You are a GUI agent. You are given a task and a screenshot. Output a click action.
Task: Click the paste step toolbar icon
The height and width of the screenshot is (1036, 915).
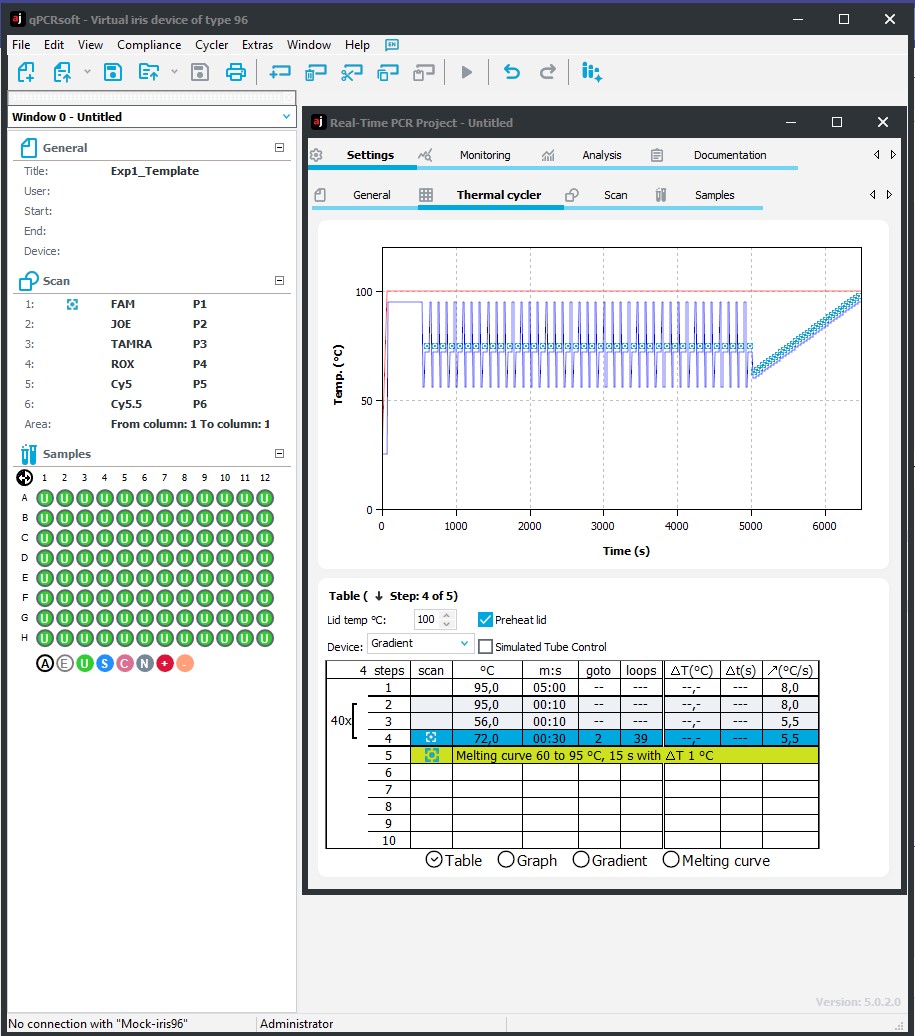point(423,72)
